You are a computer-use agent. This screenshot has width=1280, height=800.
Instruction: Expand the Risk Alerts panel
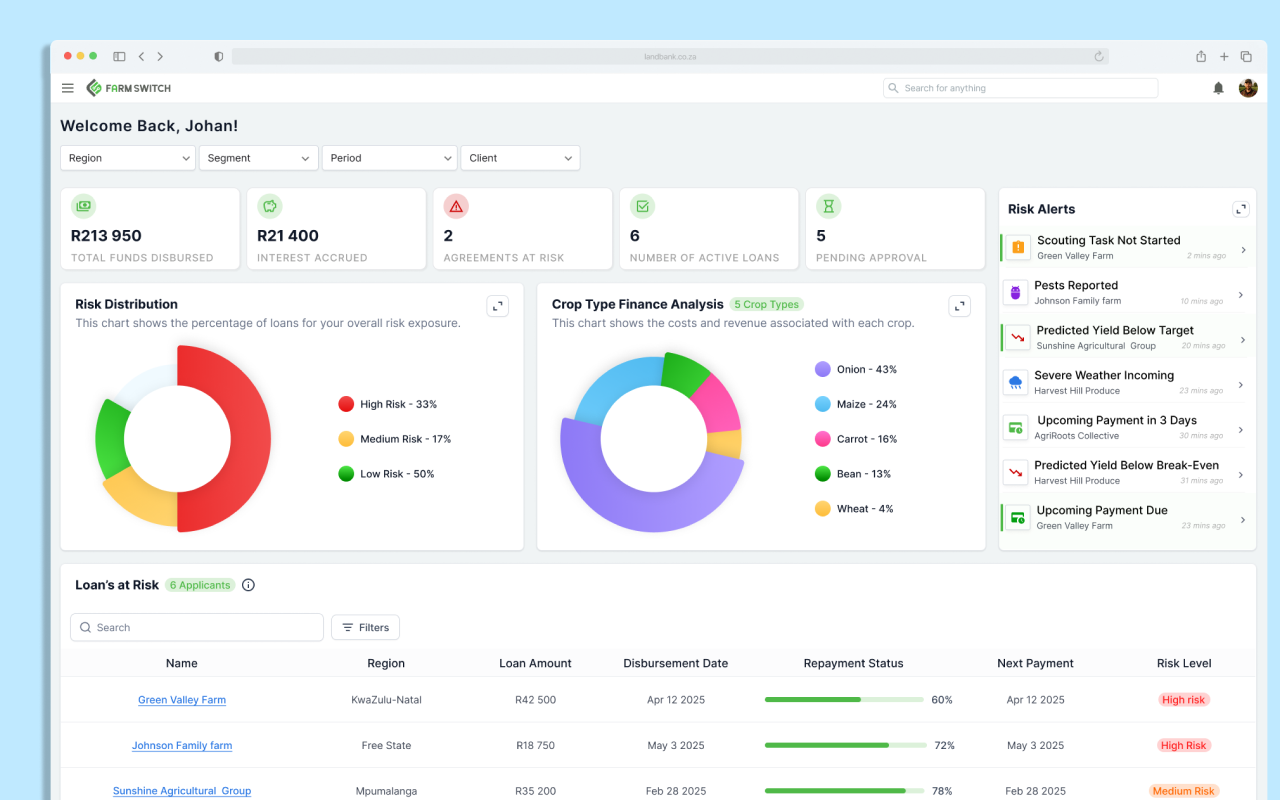[1241, 209]
